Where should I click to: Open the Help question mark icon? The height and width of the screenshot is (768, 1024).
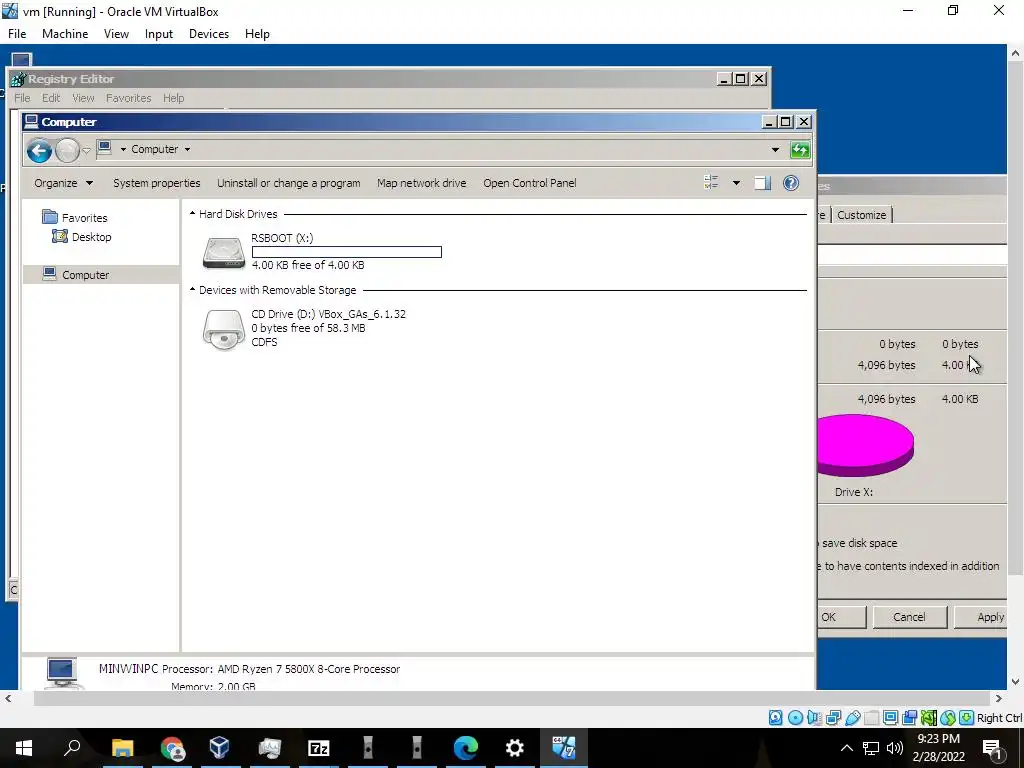[791, 183]
